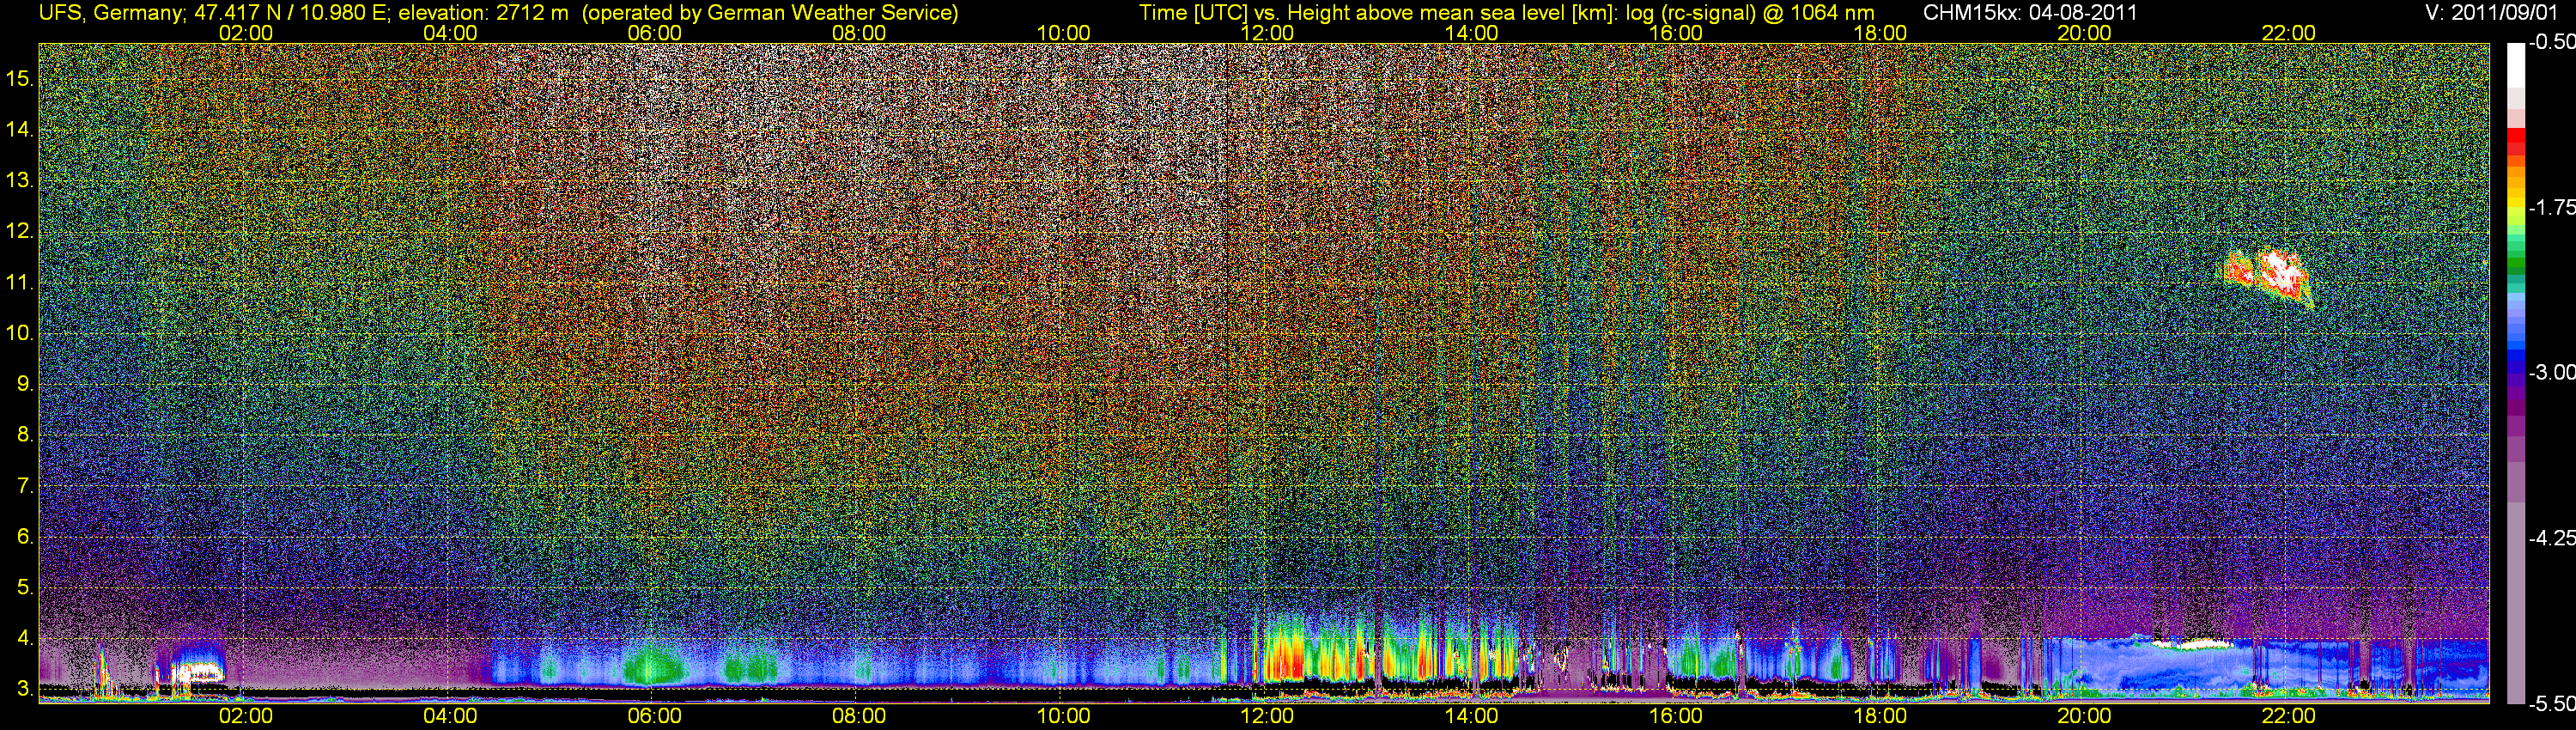Image resolution: width=2576 pixels, height=730 pixels.
Task: Click the 18:00 label on top time axis
Action: coord(1879,33)
